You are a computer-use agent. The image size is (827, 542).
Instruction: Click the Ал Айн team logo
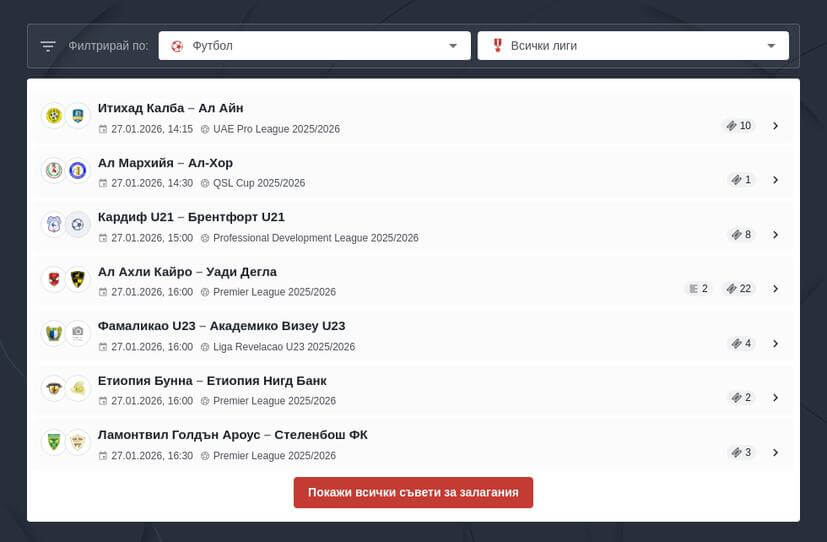point(78,116)
